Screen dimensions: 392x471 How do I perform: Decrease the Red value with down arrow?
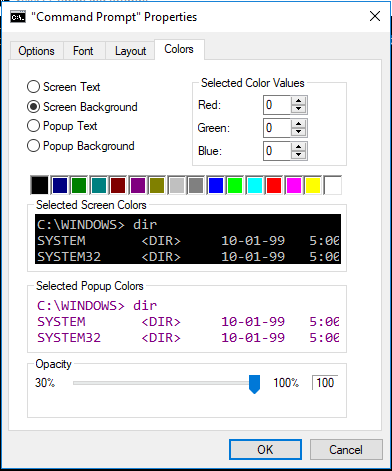(298, 109)
